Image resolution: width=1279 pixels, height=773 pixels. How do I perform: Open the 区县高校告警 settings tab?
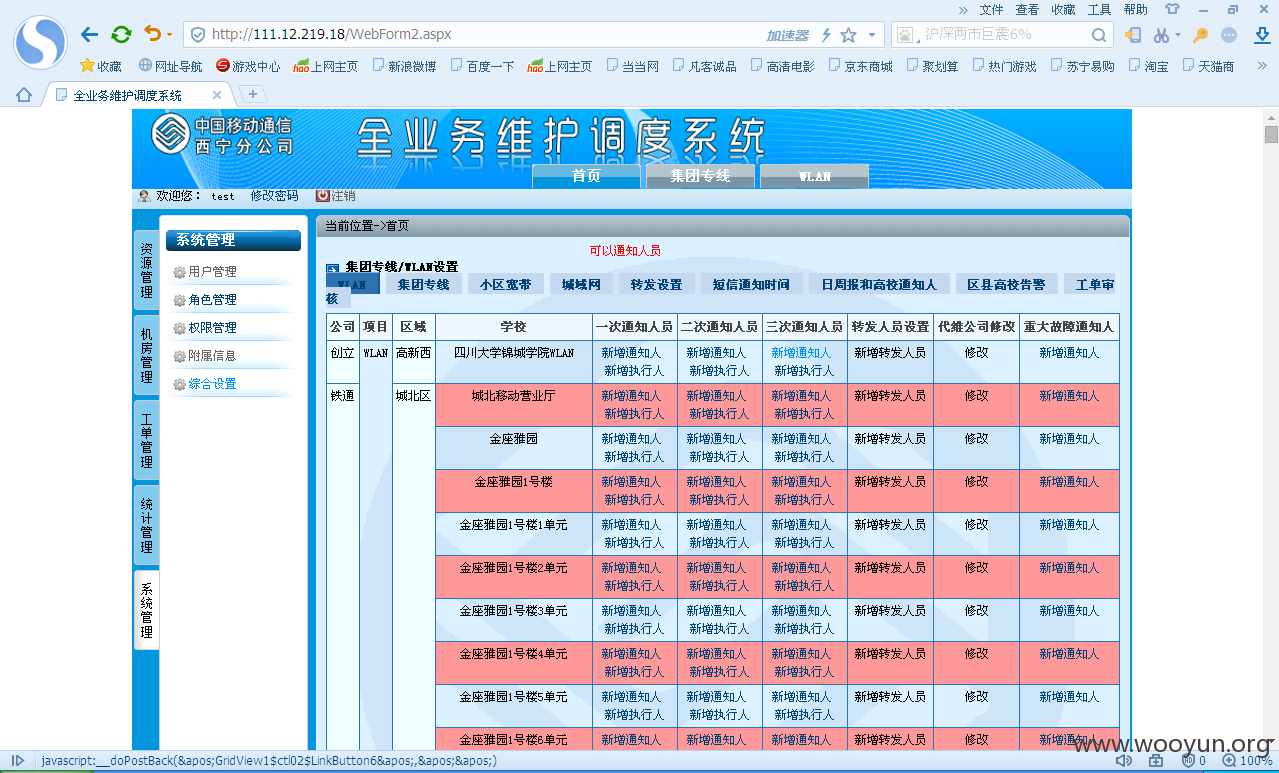click(1006, 285)
